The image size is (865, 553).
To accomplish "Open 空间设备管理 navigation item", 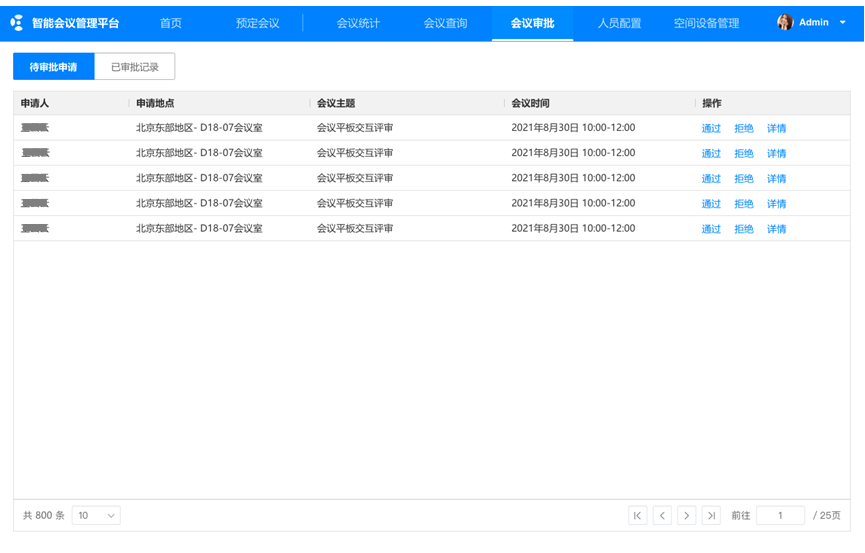I will [706, 23].
